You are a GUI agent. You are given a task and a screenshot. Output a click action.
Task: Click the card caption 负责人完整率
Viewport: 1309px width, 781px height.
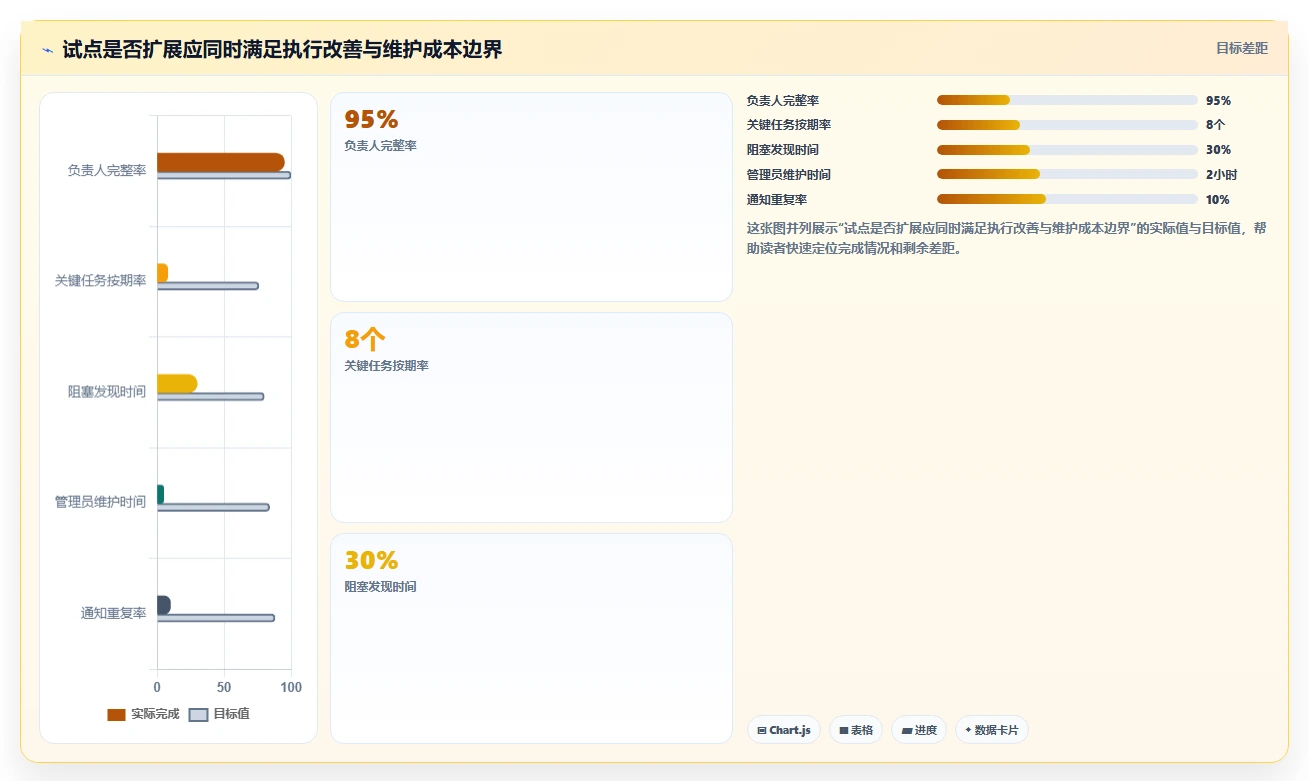[380, 145]
